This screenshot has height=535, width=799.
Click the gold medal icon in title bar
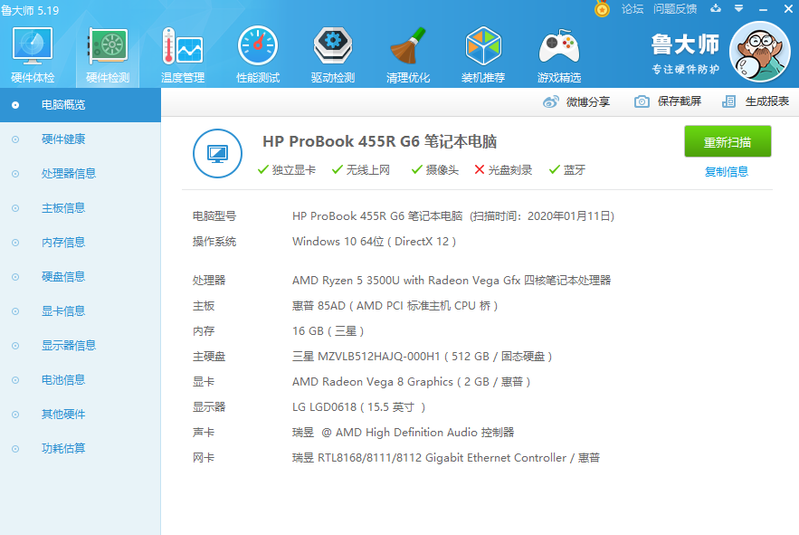pos(602,9)
